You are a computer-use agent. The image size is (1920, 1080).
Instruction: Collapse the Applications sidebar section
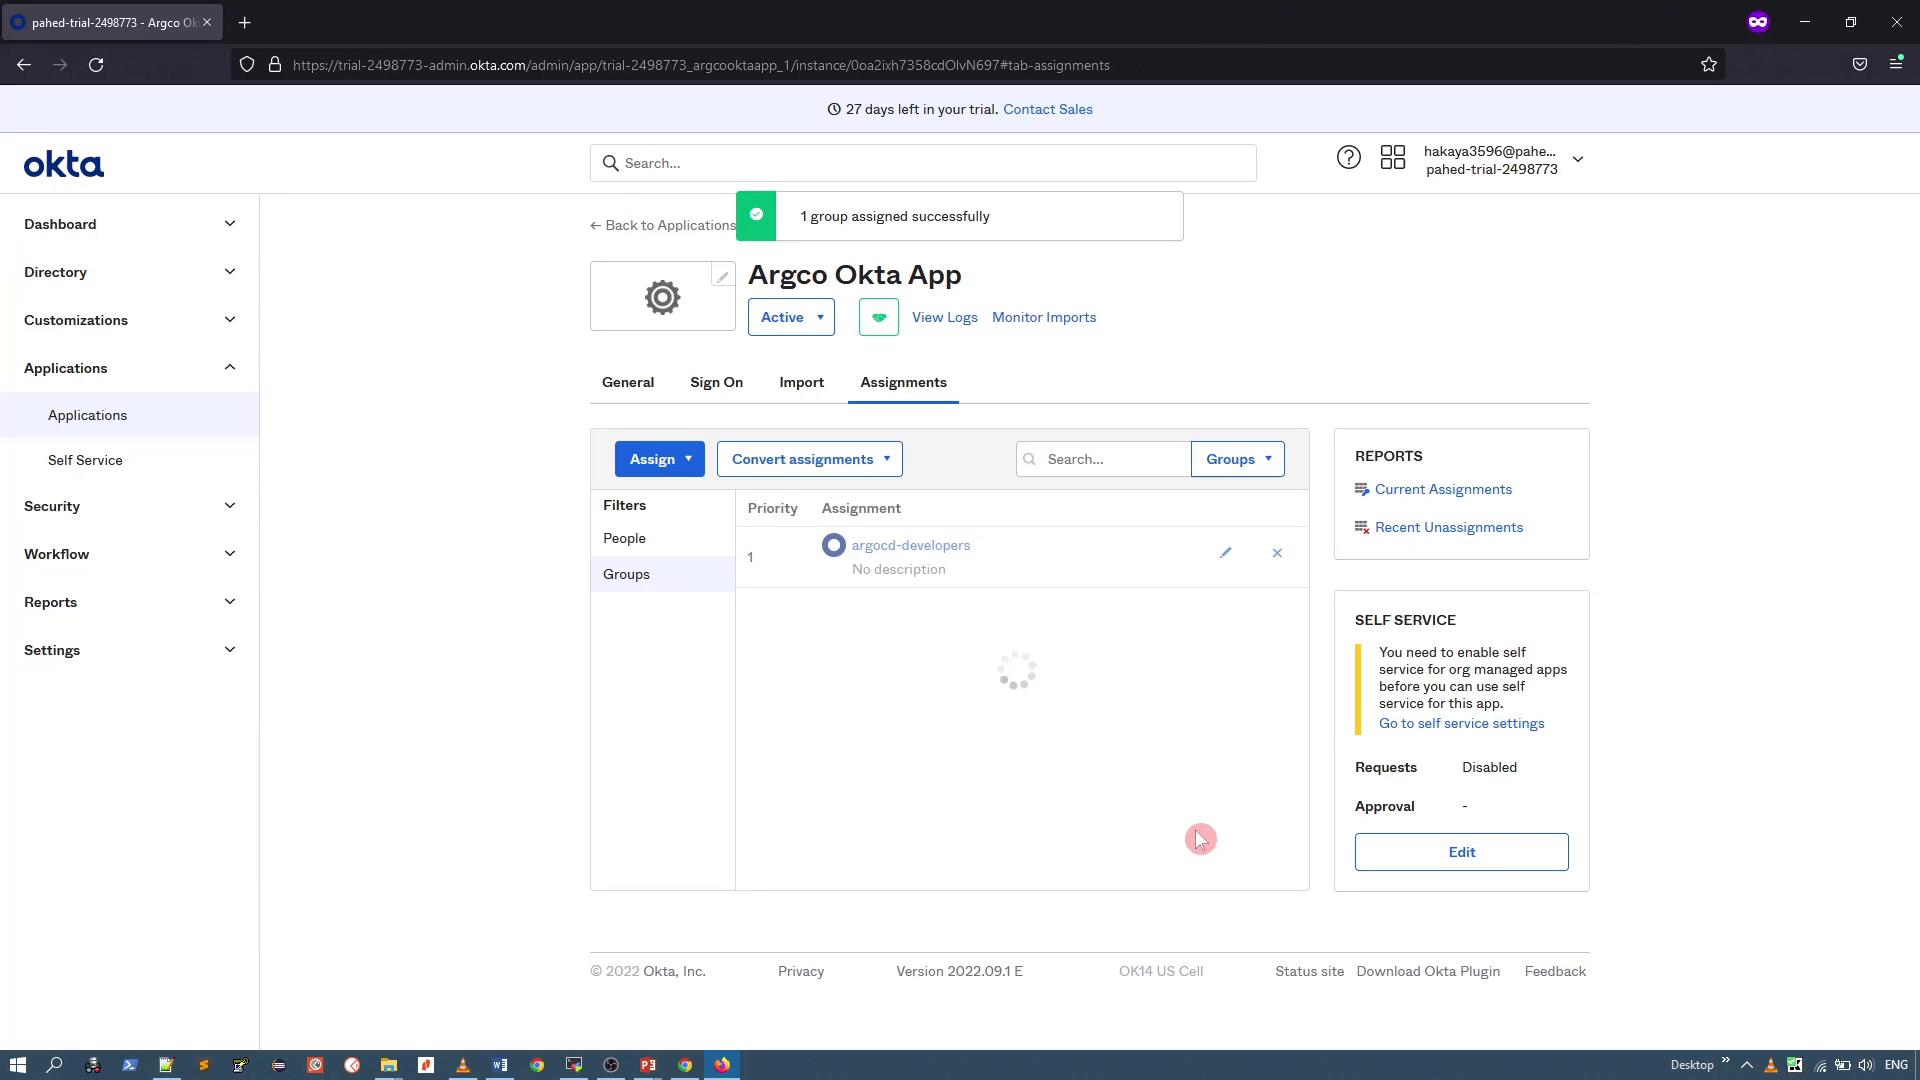130,368
